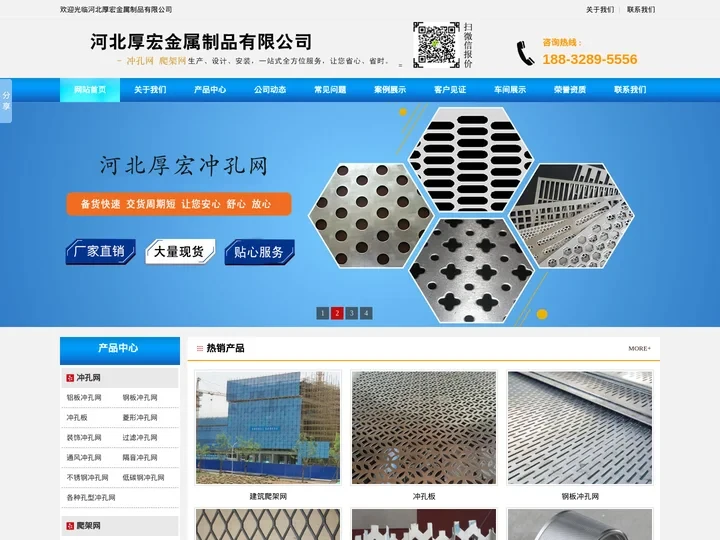Click hotline number 188-3289-5556

(x=590, y=59)
